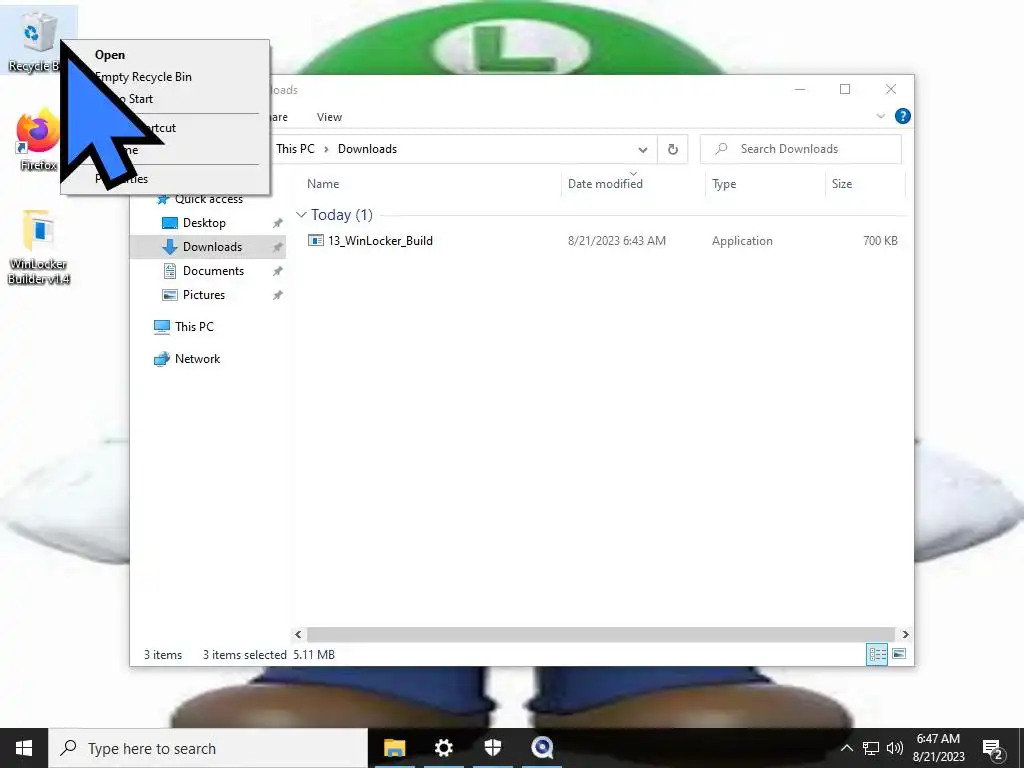The width and height of the screenshot is (1024, 768).
Task: Open File Explorer from the taskbar
Action: pyautogui.click(x=394, y=748)
